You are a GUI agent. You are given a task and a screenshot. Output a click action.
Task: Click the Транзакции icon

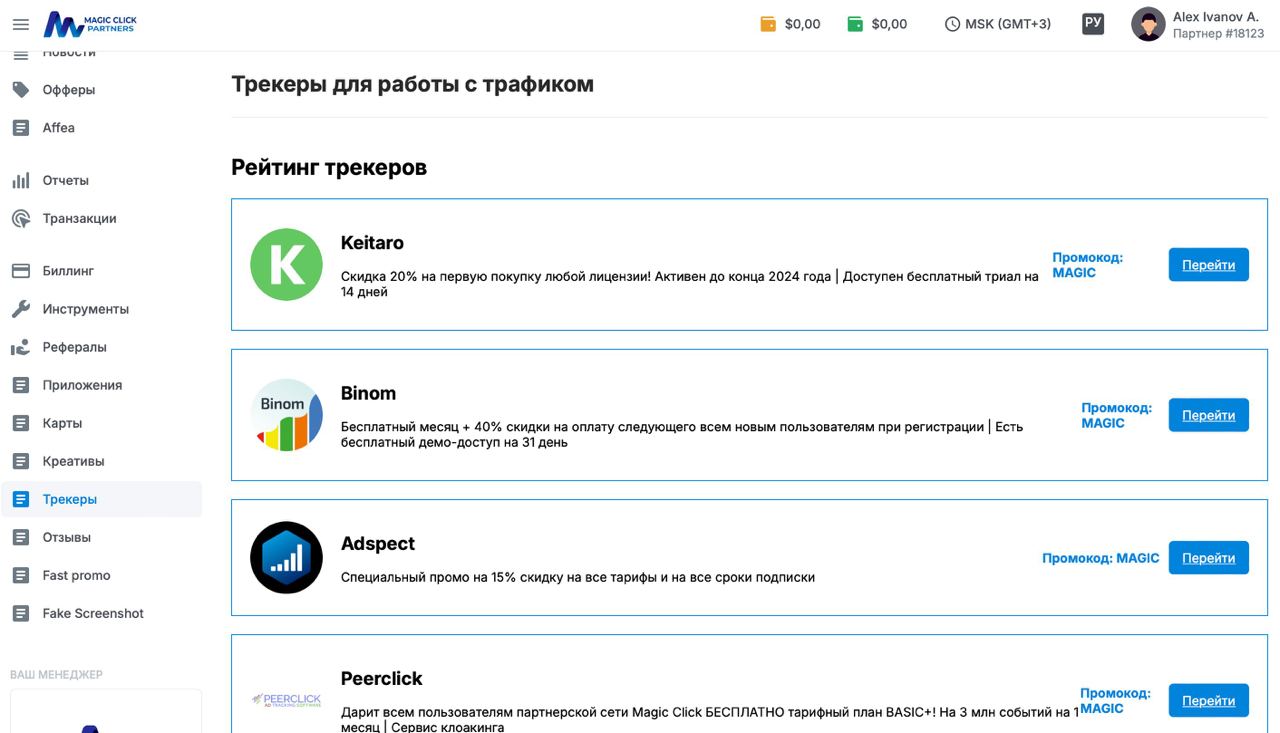pos(20,219)
